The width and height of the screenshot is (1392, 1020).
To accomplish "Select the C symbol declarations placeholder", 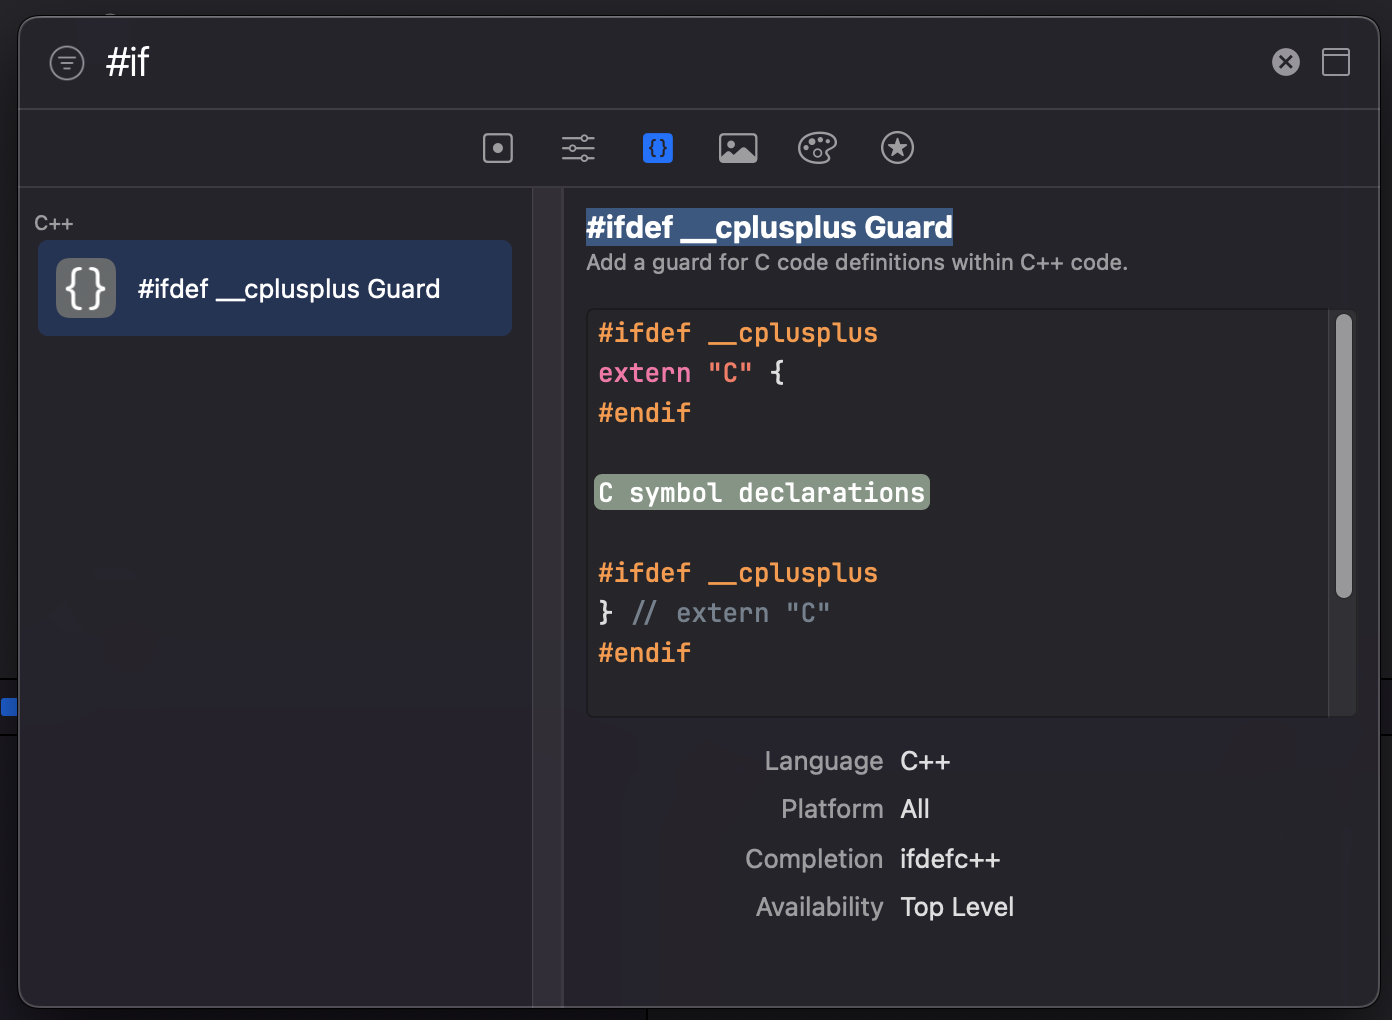I will [762, 492].
